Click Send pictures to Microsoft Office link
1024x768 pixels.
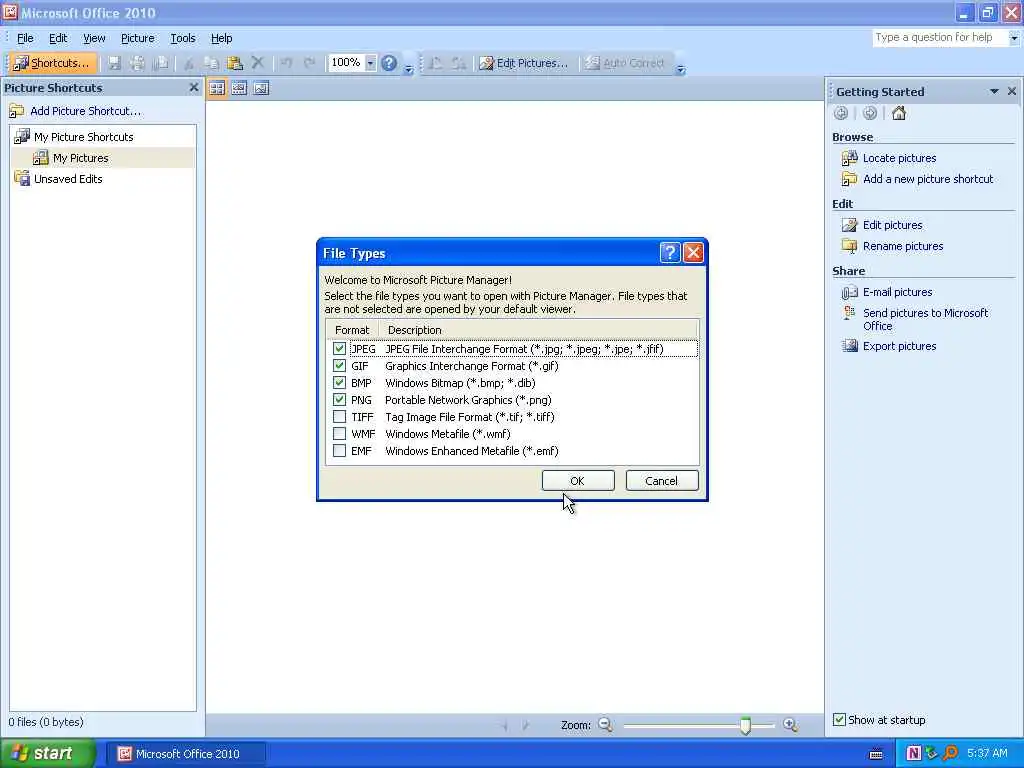[925, 319]
